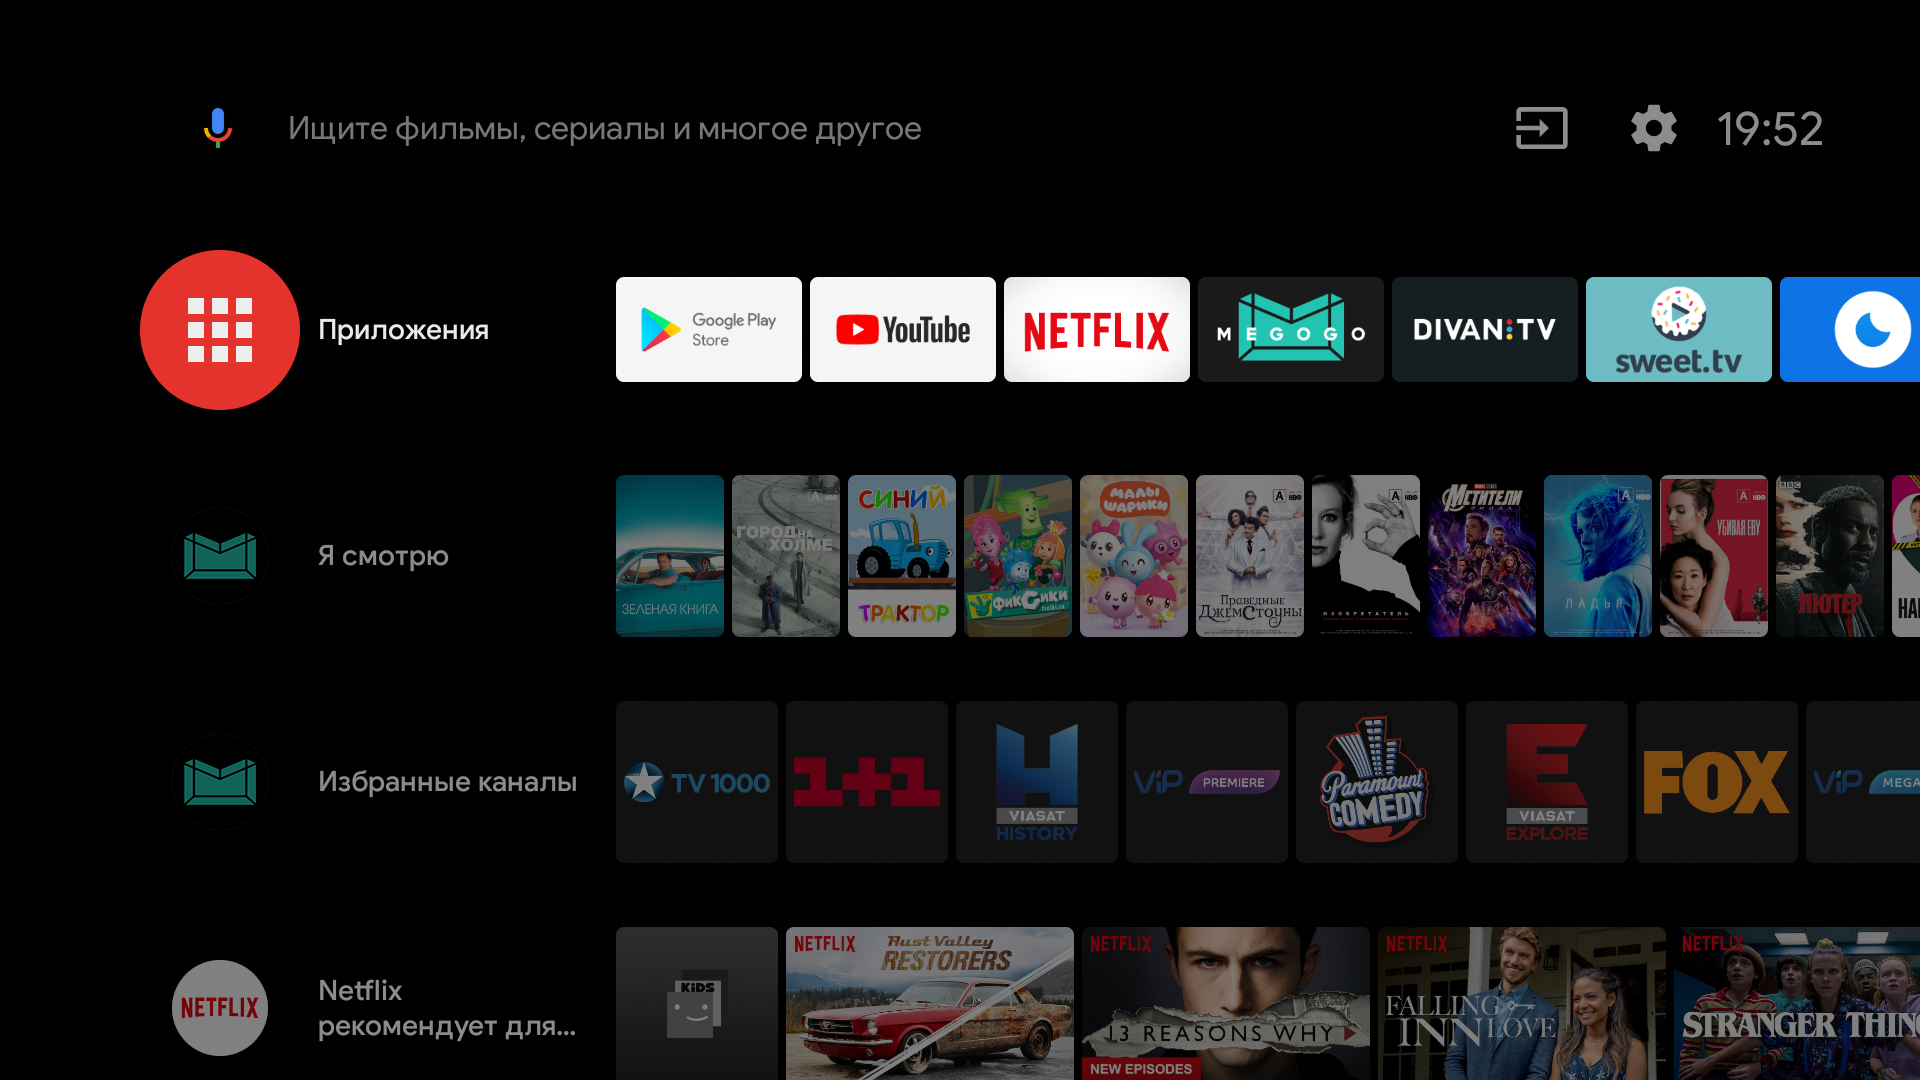Viewport: 1920px width, 1080px height.
Task: Click the search field 'Ищите фильмы, сериалы'
Action: coord(604,129)
